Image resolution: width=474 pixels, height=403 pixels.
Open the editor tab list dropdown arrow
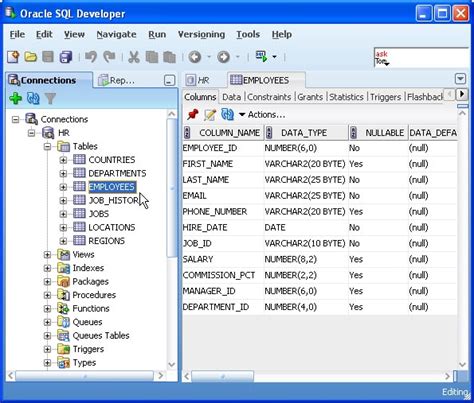pyautogui.click(x=460, y=79)
